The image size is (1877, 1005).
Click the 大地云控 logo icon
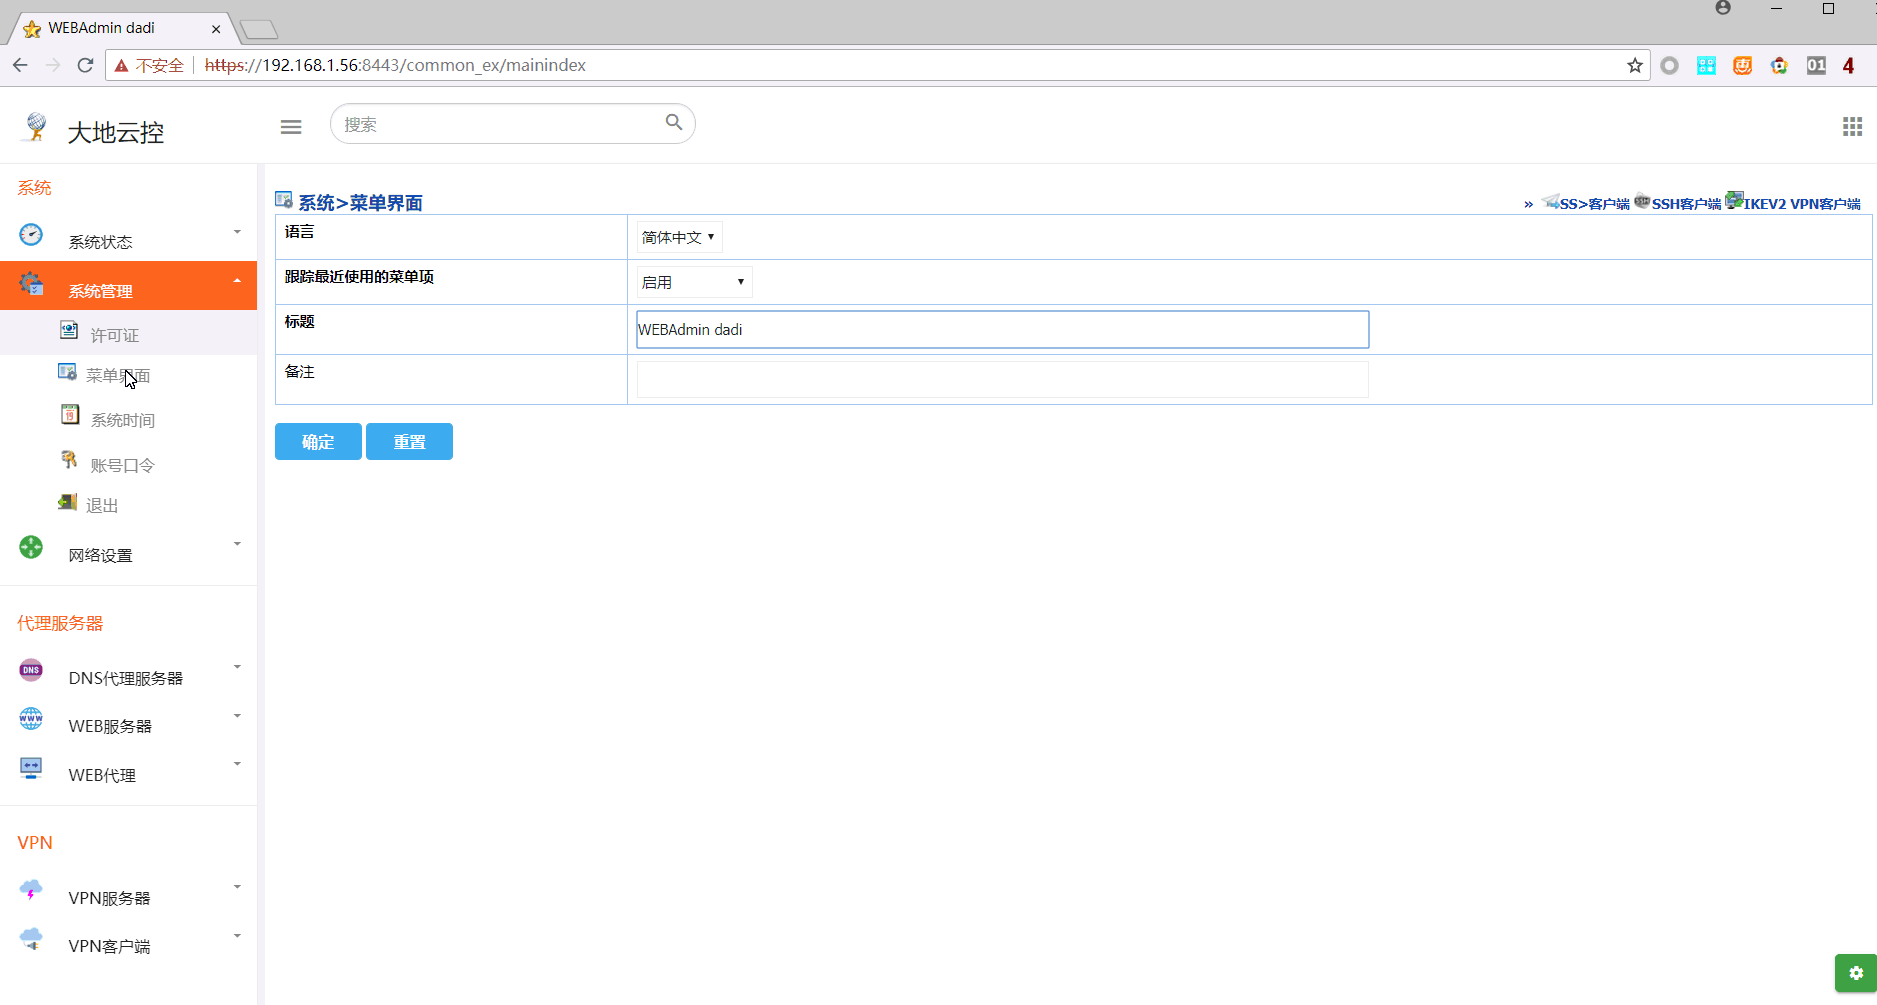[36, 127]
